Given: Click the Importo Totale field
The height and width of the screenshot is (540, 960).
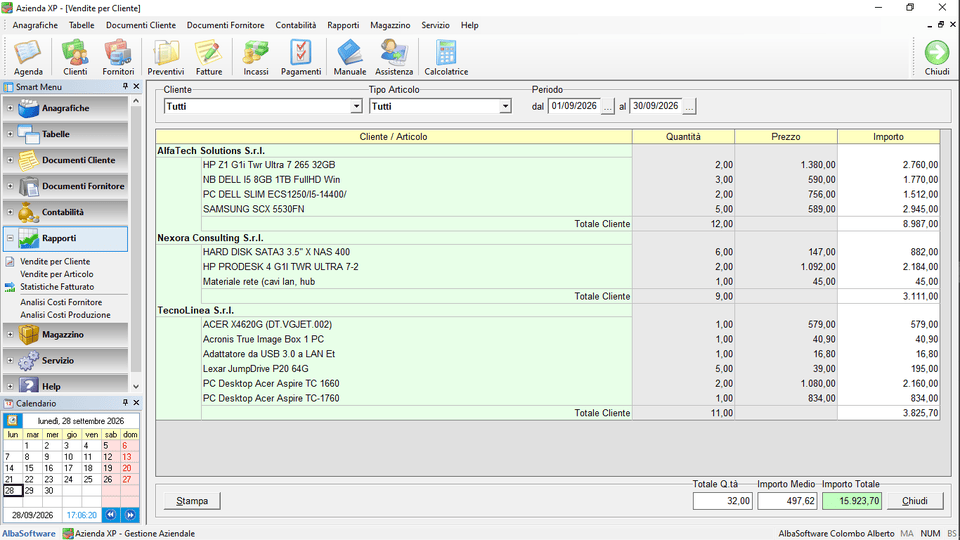Looking at the screenshot, I should (852, 501).
